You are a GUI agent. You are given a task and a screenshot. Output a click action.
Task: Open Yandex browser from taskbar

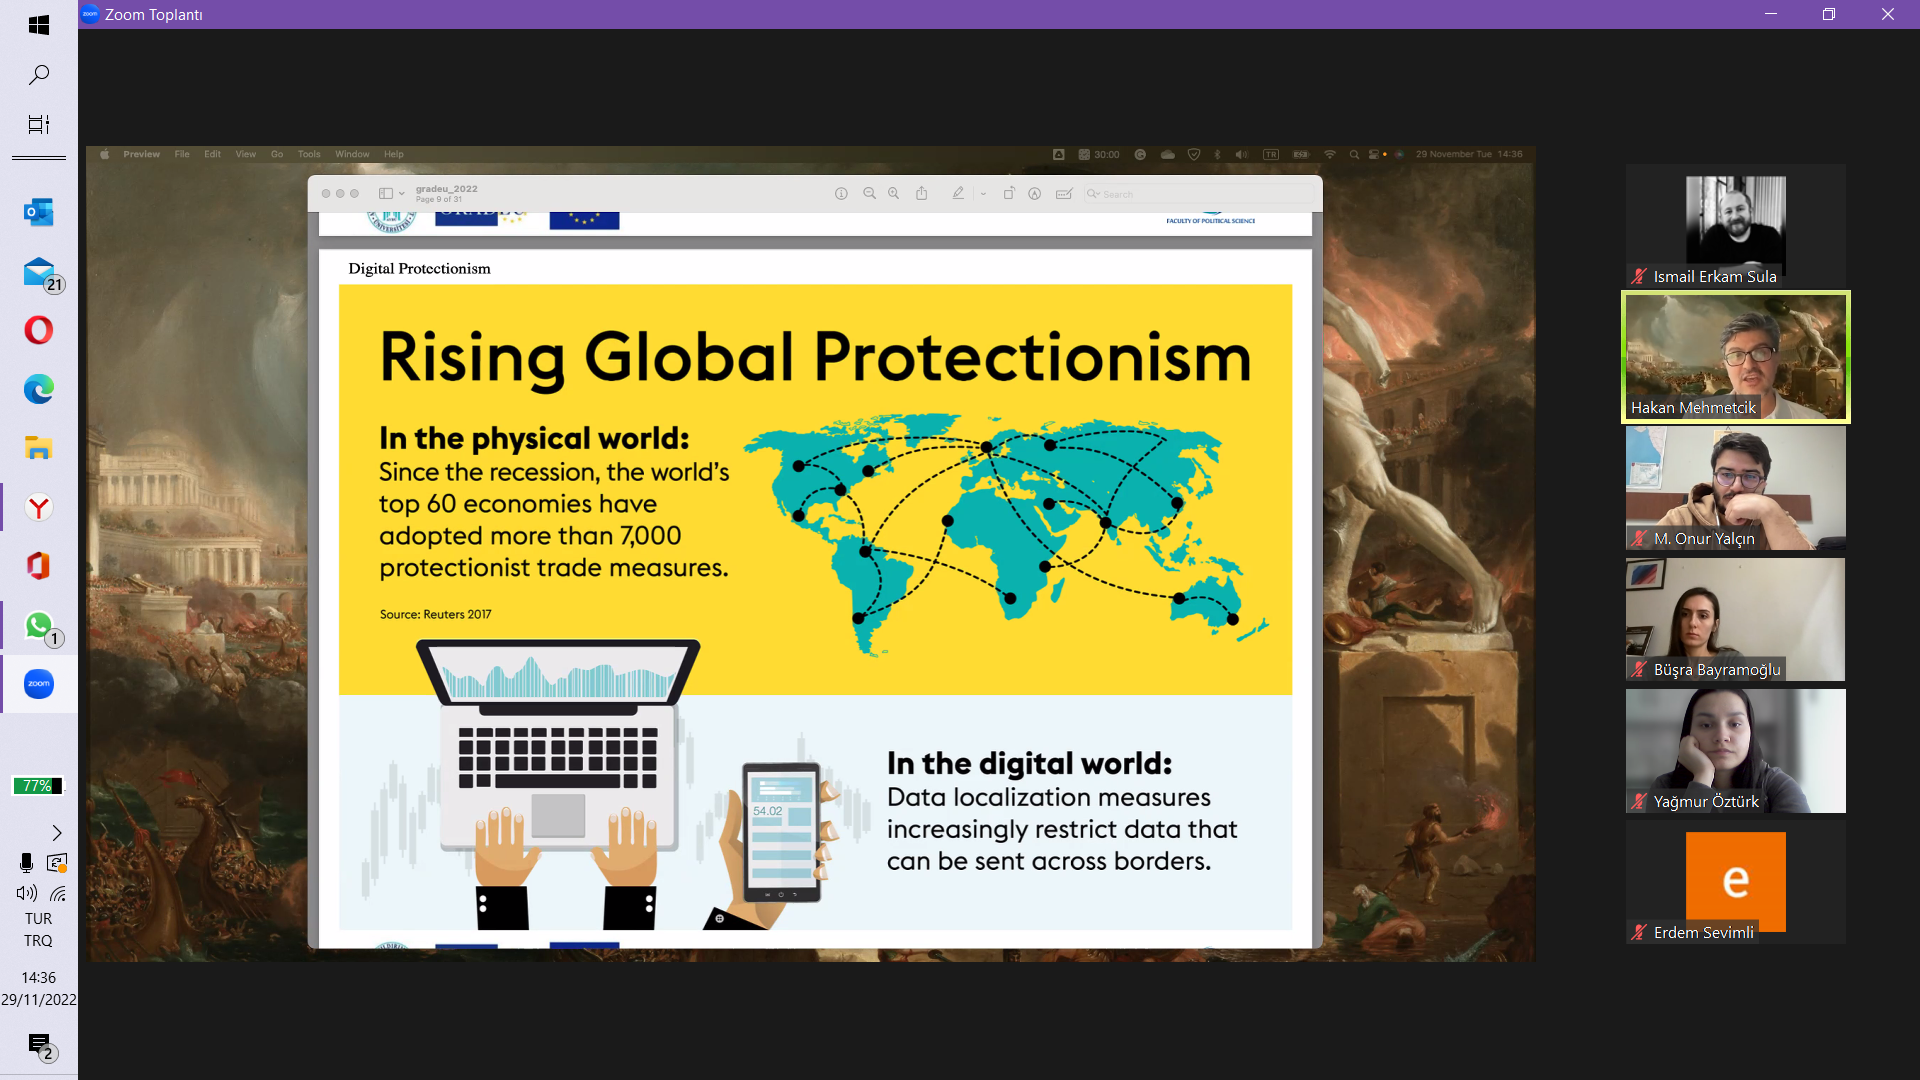pos(38,508)
